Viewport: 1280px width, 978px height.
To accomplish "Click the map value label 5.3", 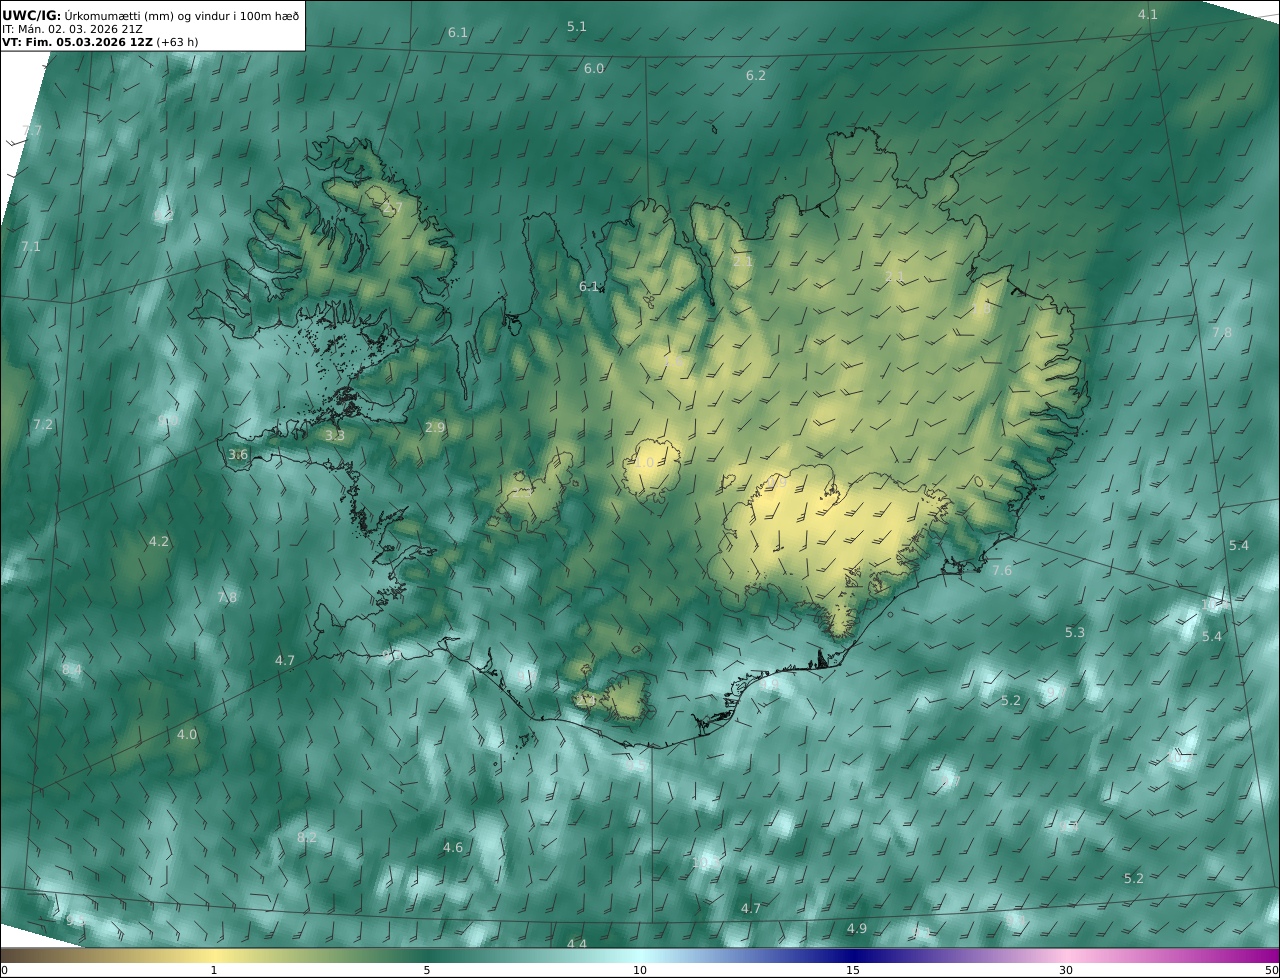I will (1075, 633).
